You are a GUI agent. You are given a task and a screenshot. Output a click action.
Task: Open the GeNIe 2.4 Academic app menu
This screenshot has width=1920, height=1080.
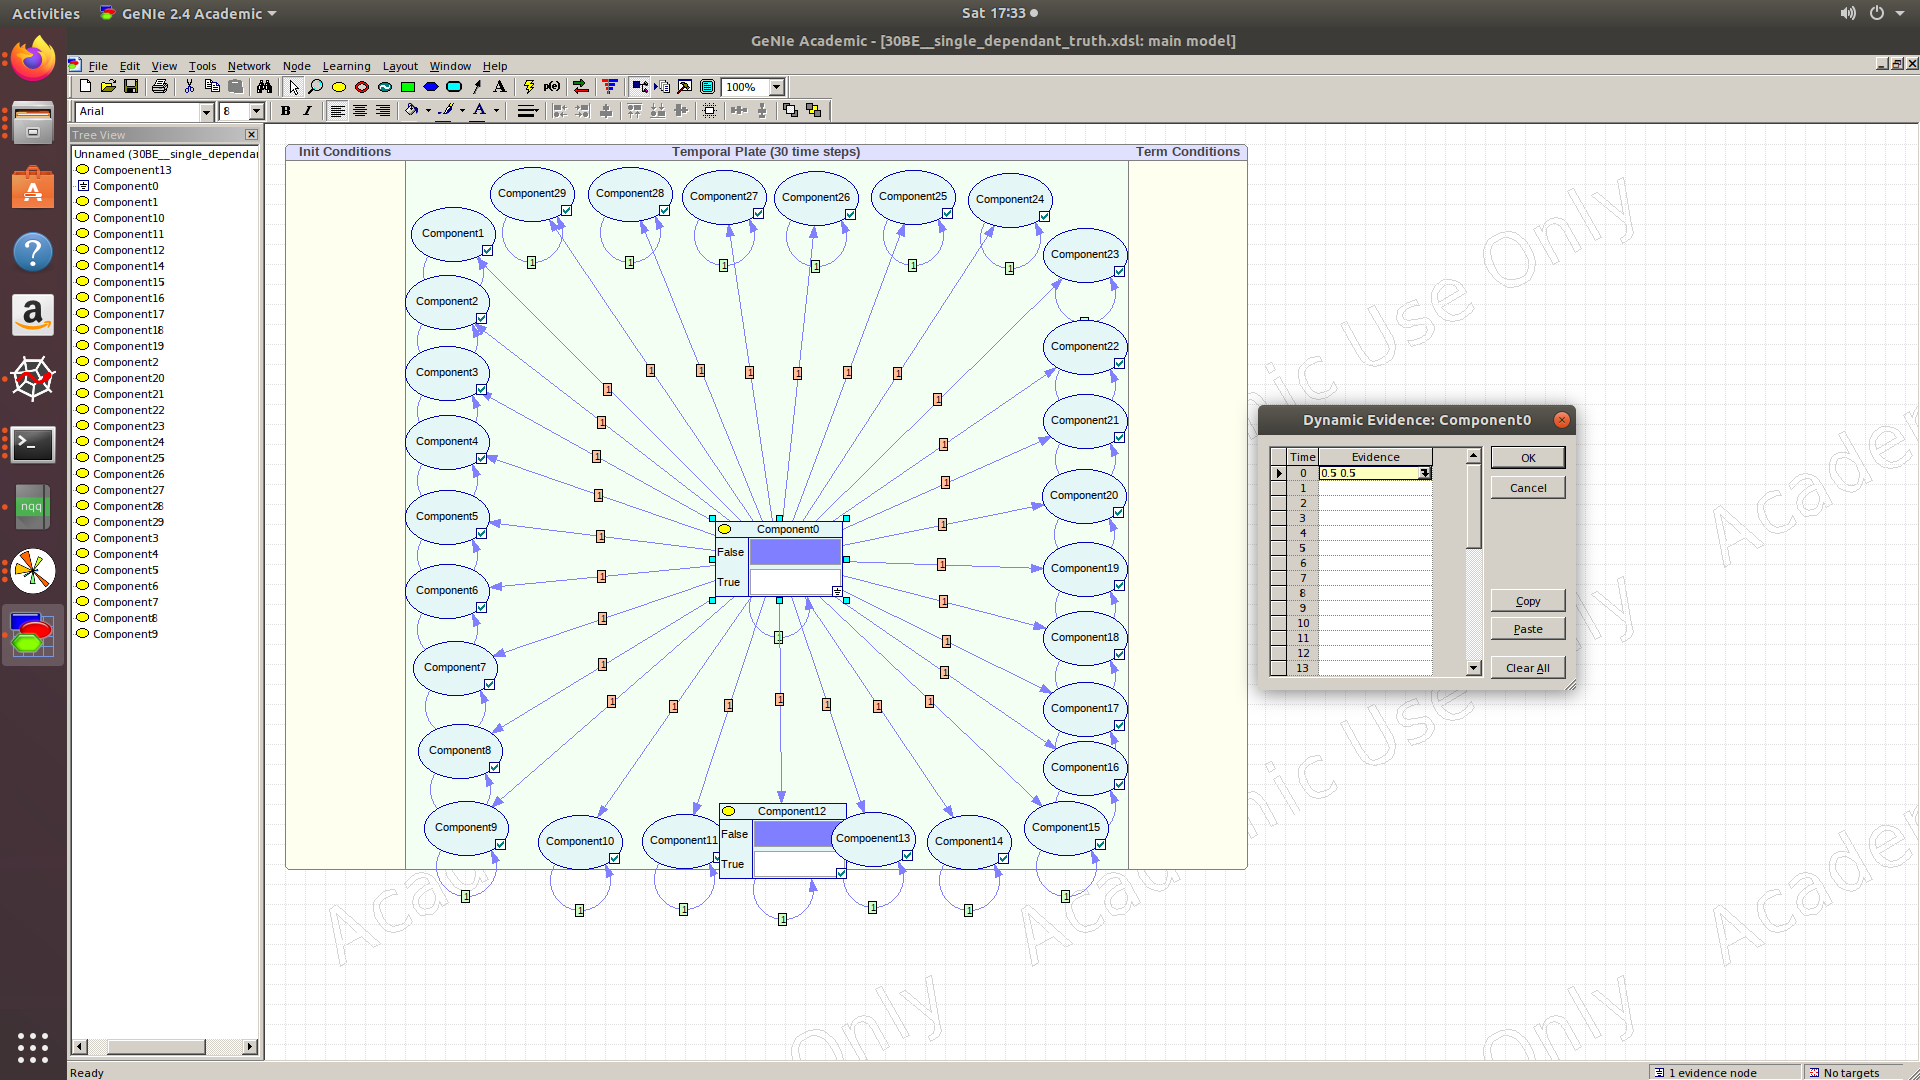tap(189, 13)
